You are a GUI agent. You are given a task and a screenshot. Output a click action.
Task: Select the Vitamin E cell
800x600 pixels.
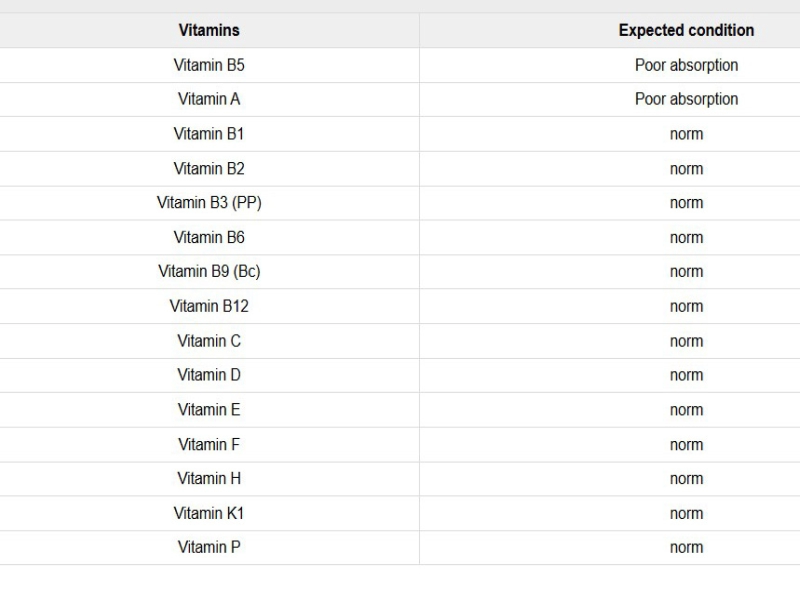209,410
